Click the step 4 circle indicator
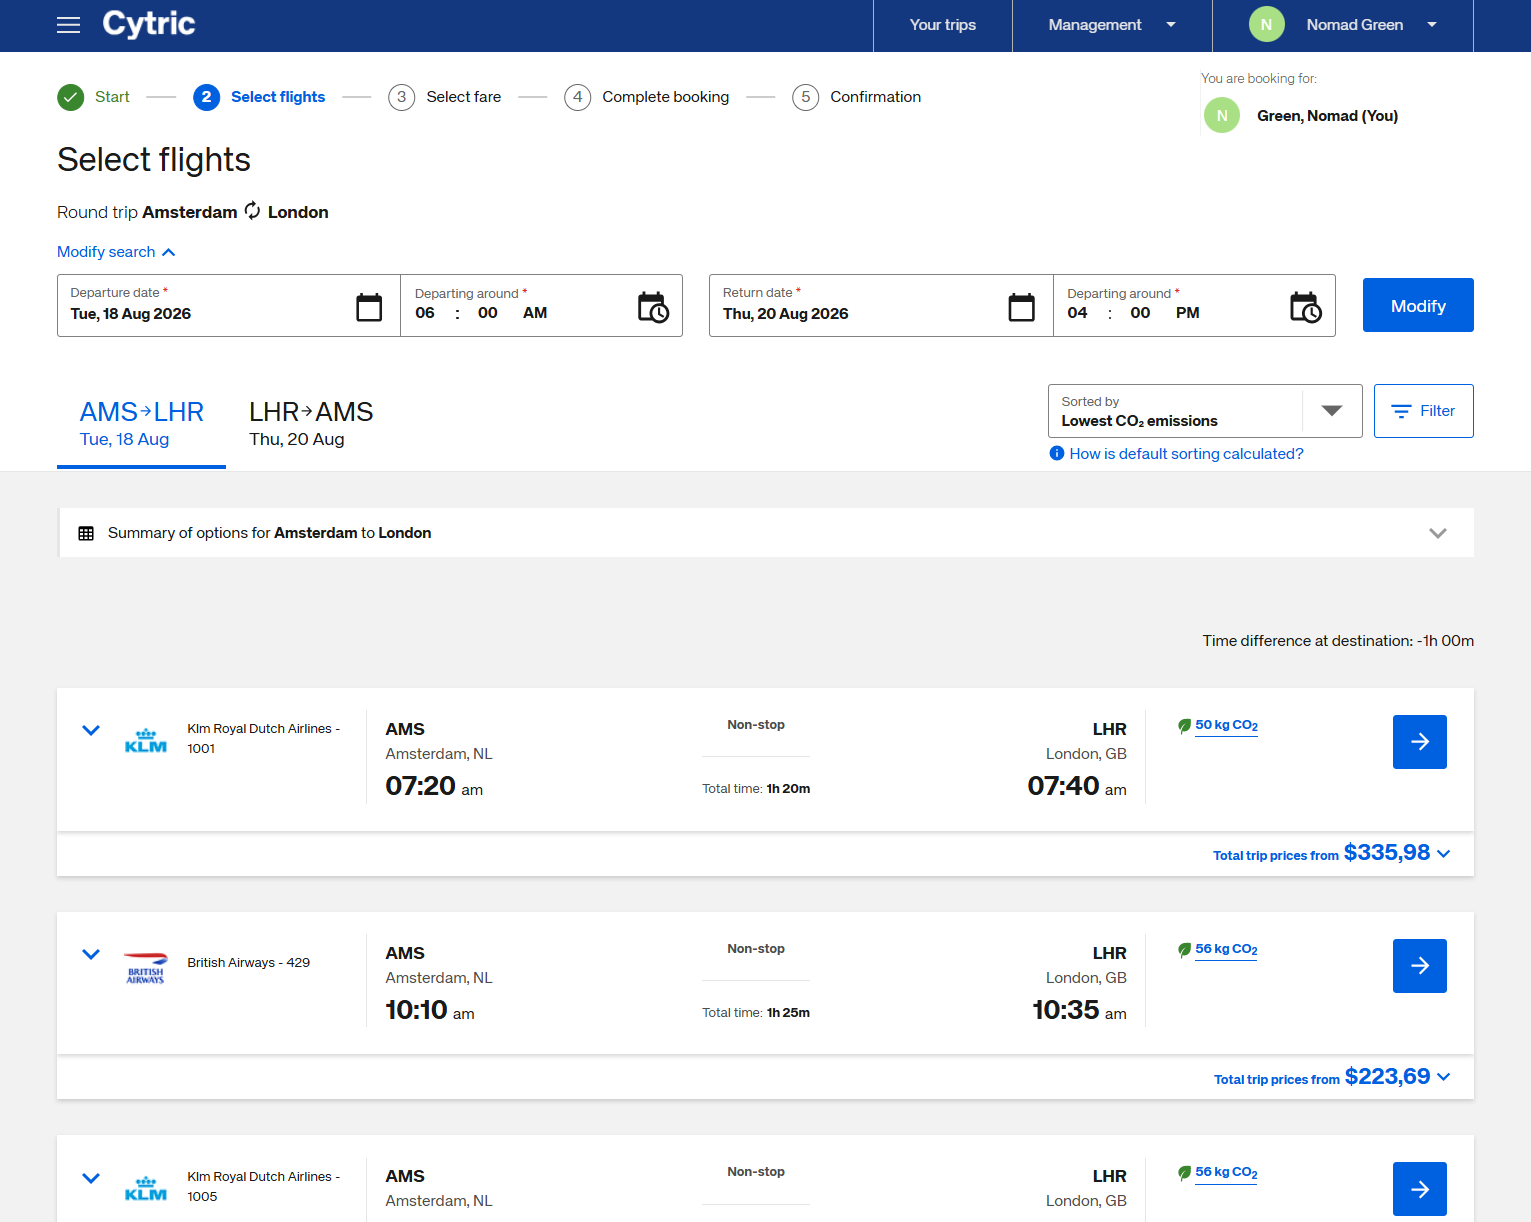 tap(577, 97)
